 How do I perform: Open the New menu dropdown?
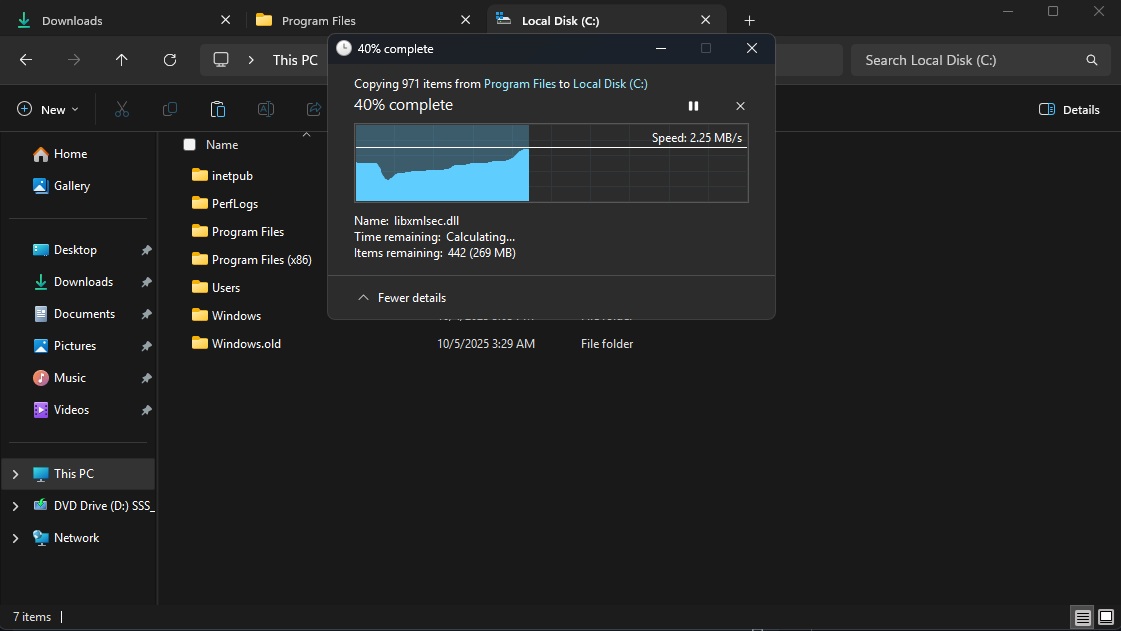click(46, 109)
